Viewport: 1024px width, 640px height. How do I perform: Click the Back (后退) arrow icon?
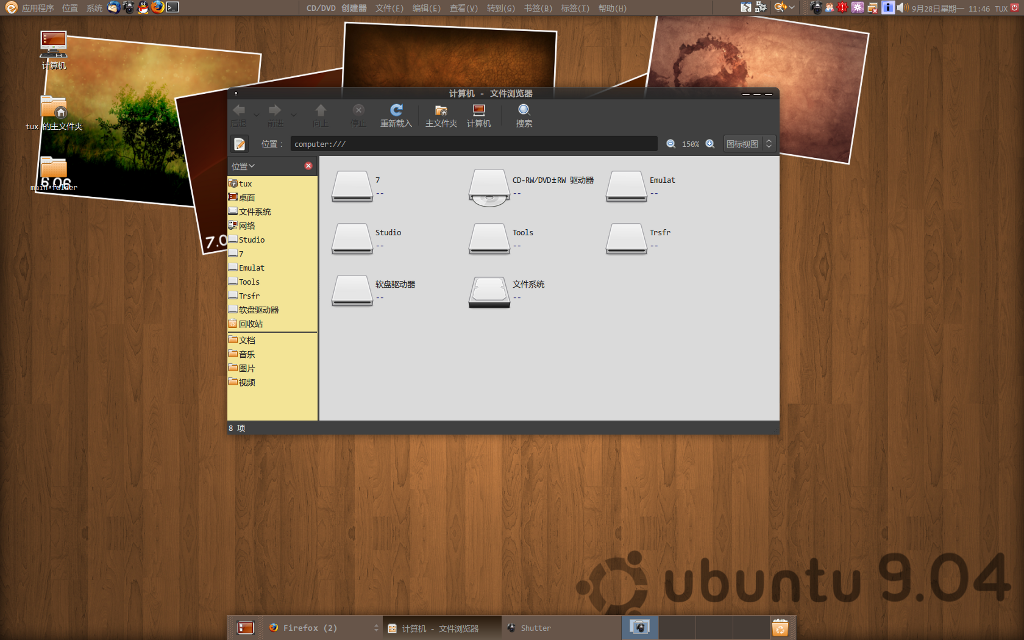click(x=239, y=110)
